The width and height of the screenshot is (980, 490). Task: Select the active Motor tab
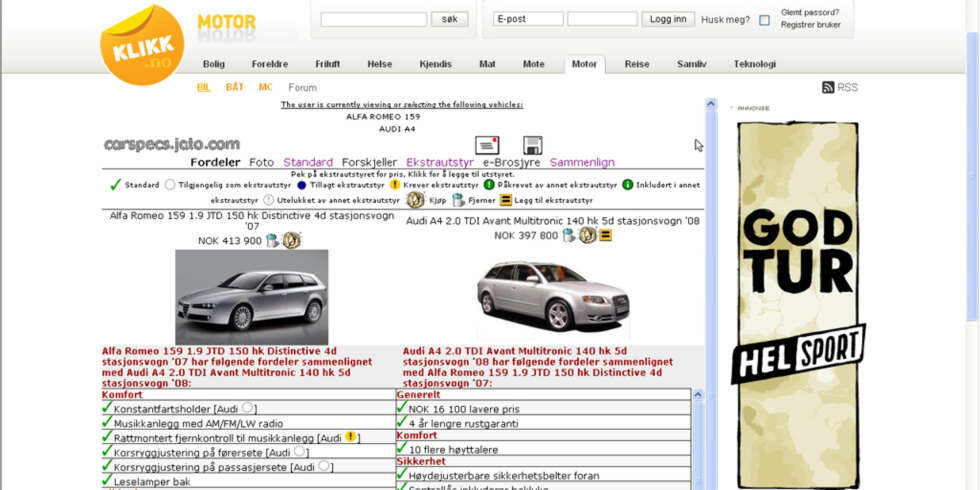click(584, 64)
